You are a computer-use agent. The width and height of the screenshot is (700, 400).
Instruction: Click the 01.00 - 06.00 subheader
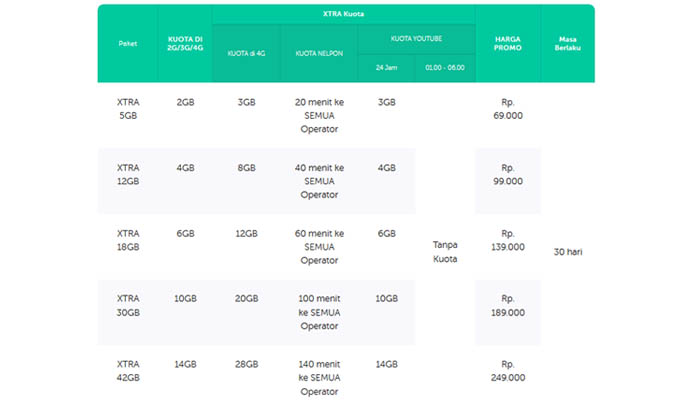444,68
